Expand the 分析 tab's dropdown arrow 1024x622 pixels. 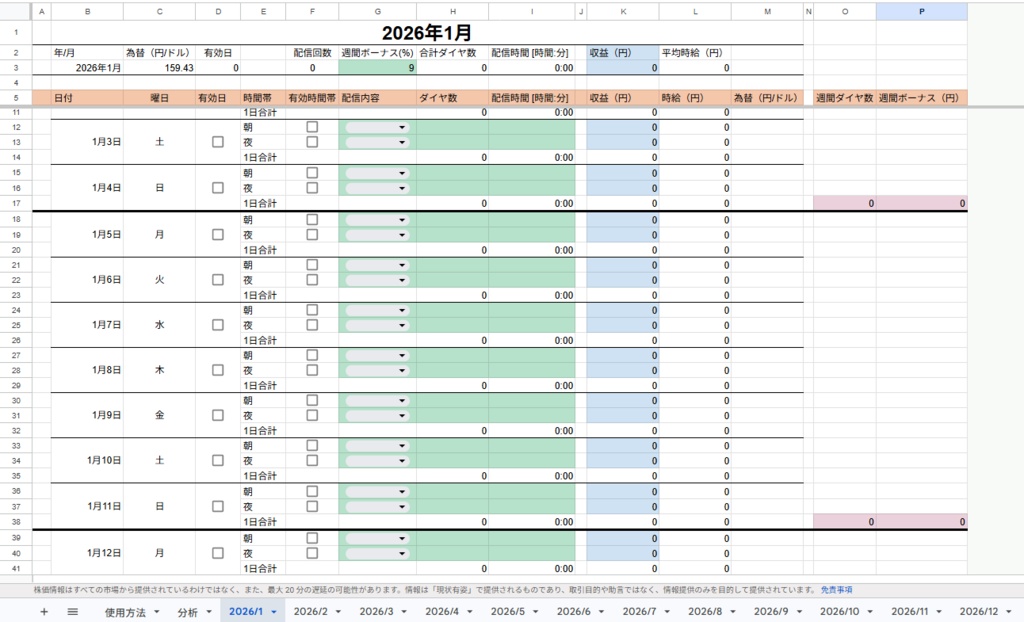click(x=209, y=612)
